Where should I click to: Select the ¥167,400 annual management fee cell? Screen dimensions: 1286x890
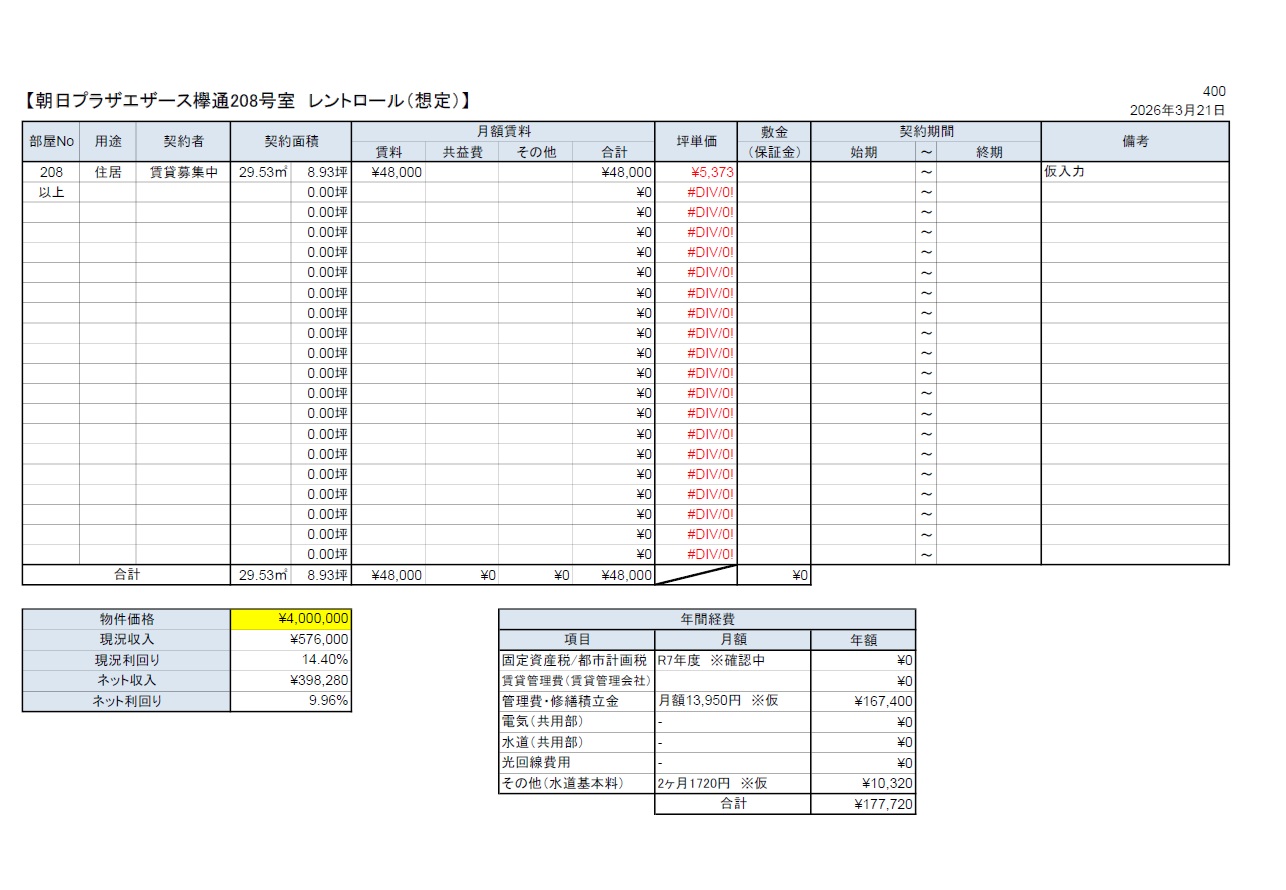coord(863,701)
